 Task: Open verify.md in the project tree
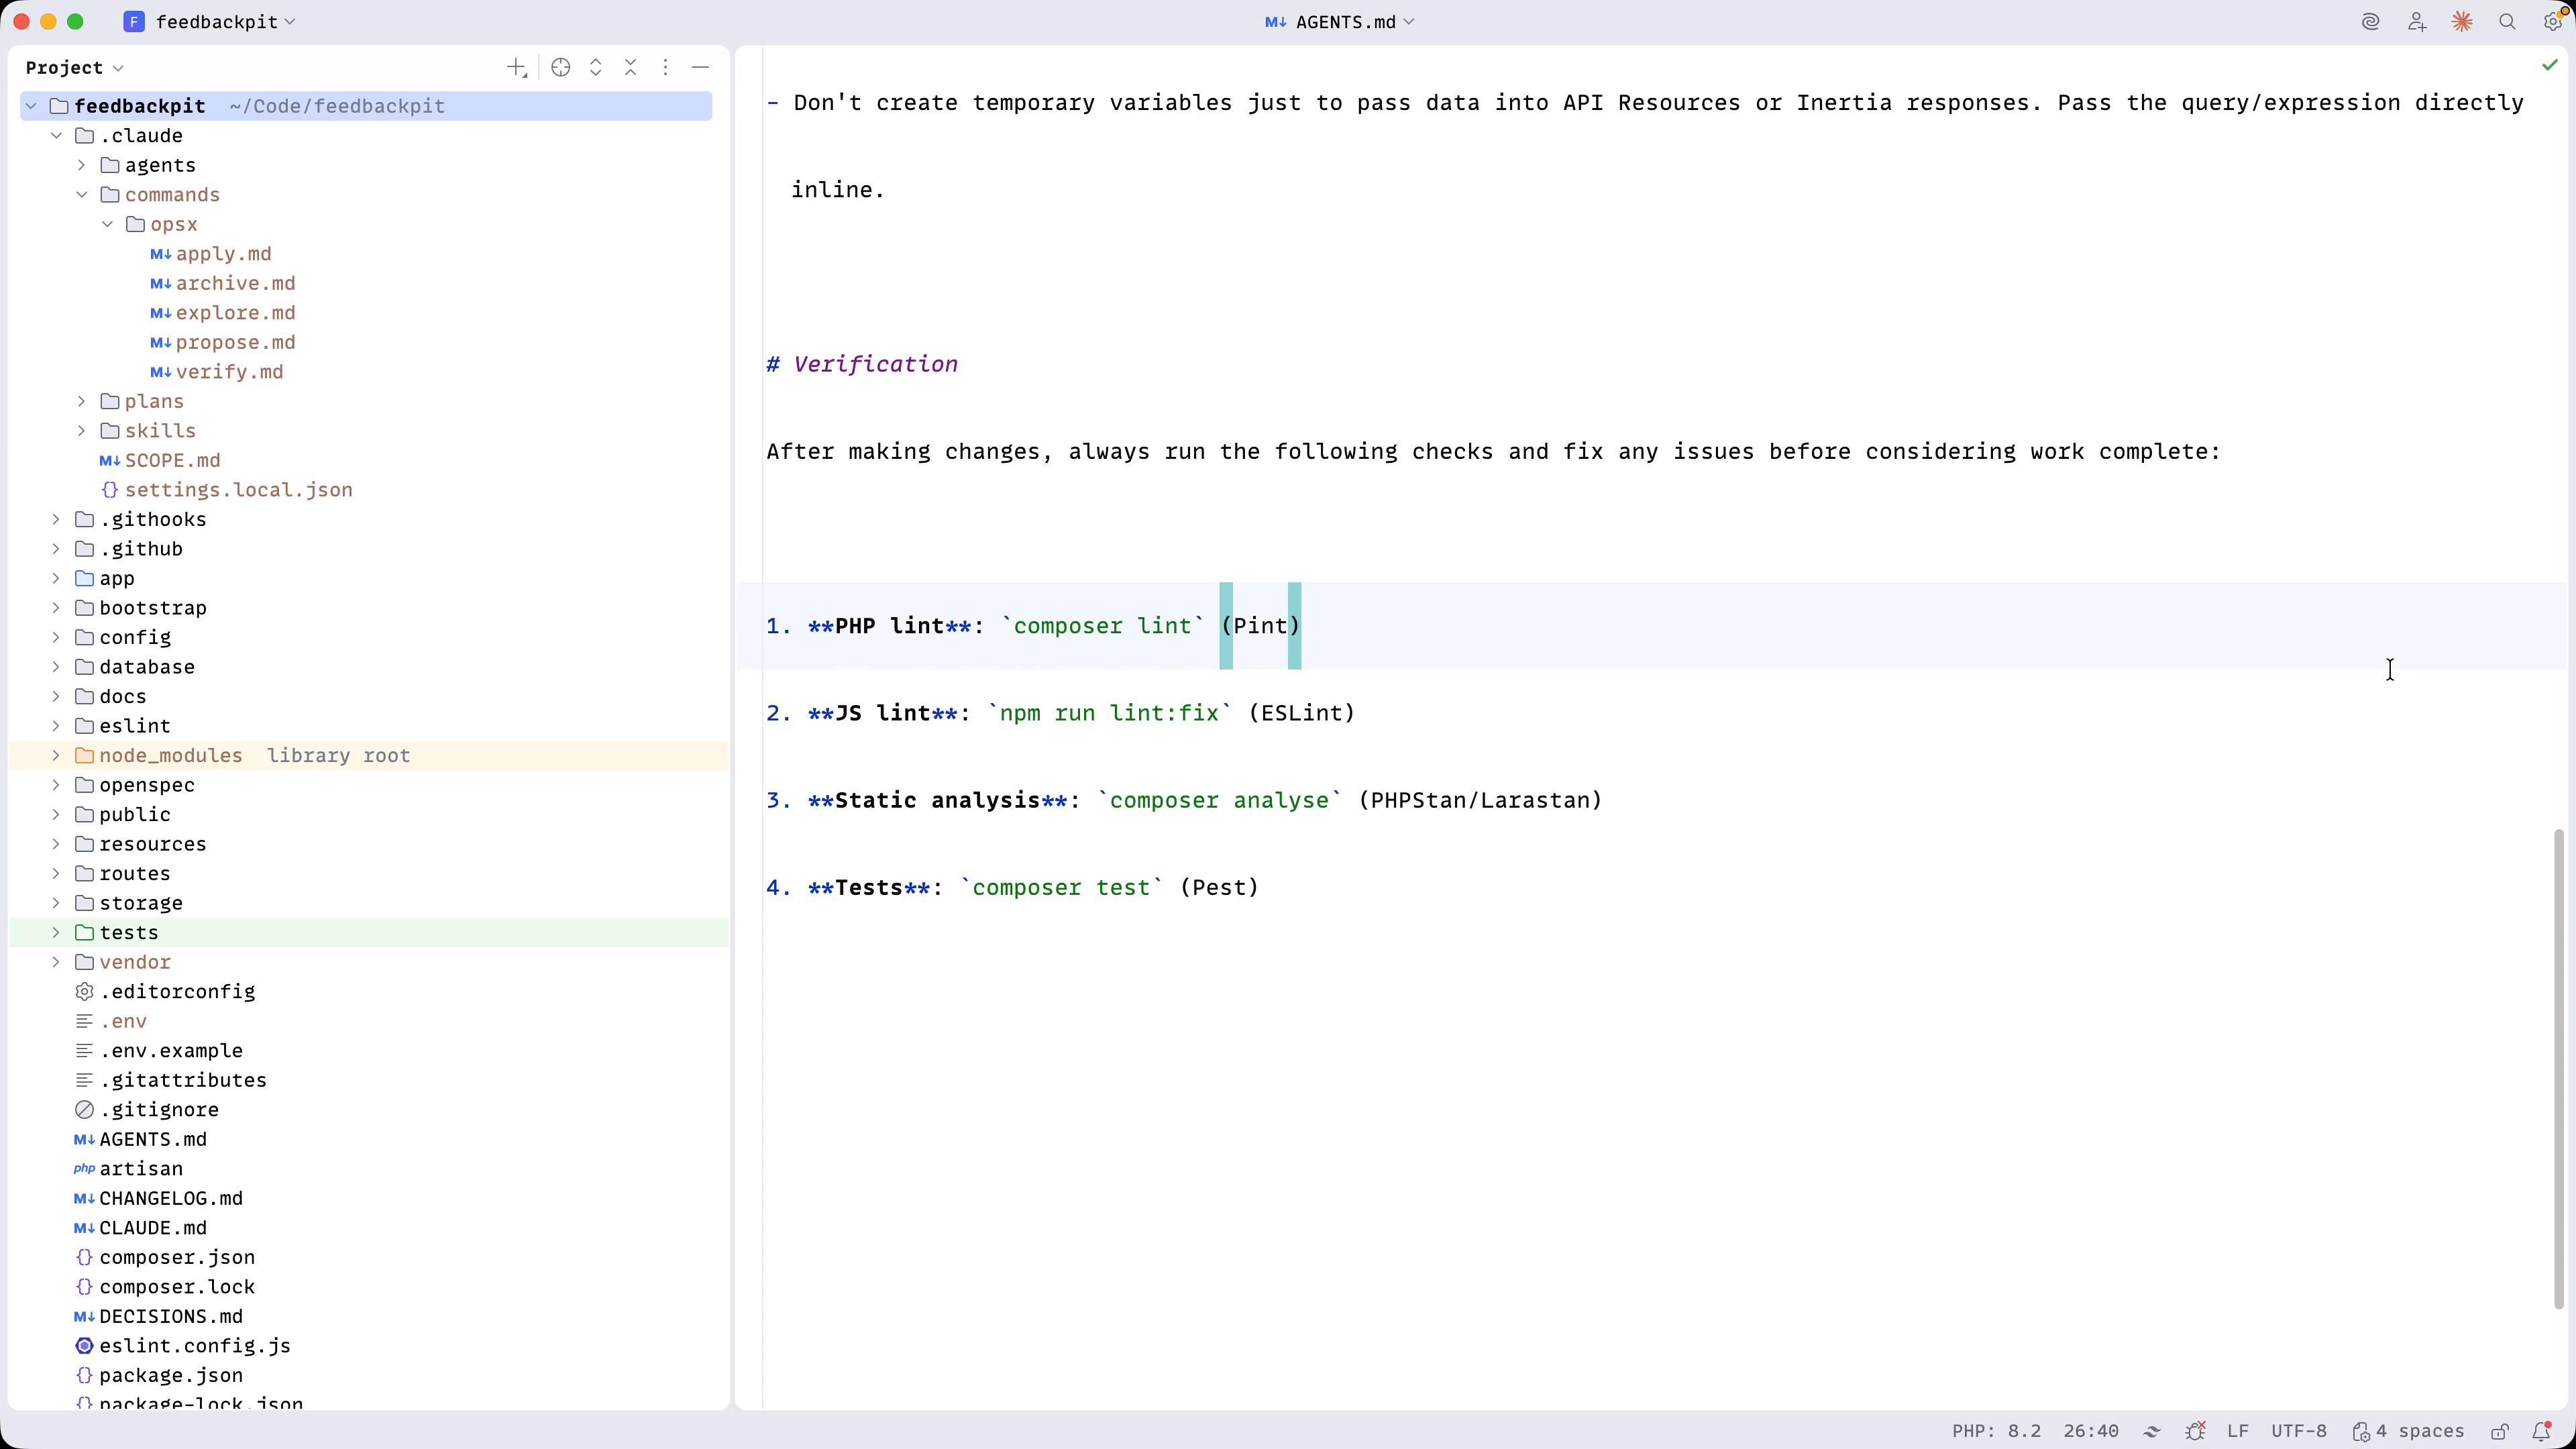click(x=229, y=372)
